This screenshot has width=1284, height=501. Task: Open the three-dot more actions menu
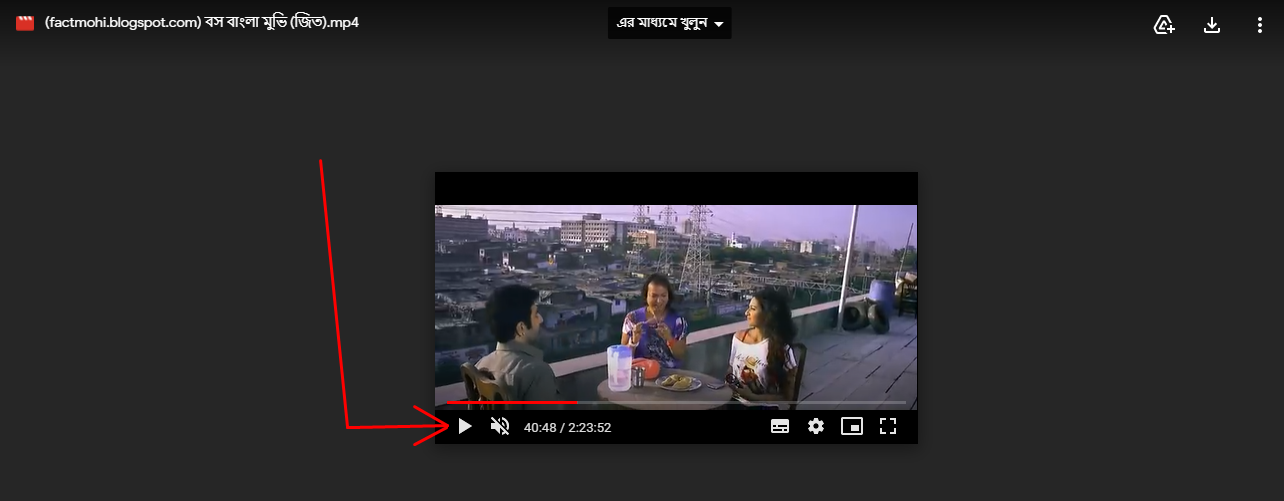[x=1260, y=25]
